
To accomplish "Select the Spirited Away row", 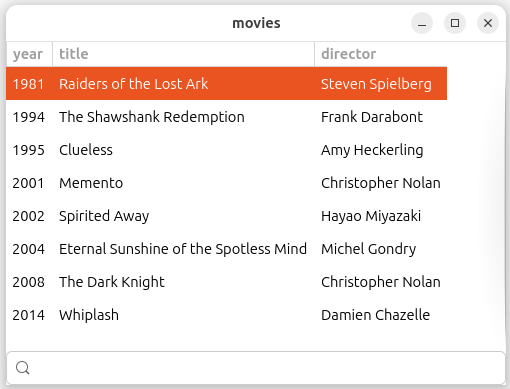I will click(x=226, y=216).
